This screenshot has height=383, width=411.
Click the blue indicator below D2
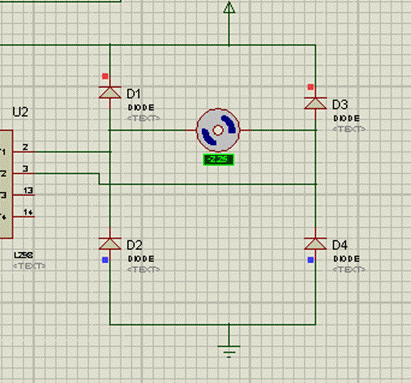click(x=105, y=260)
